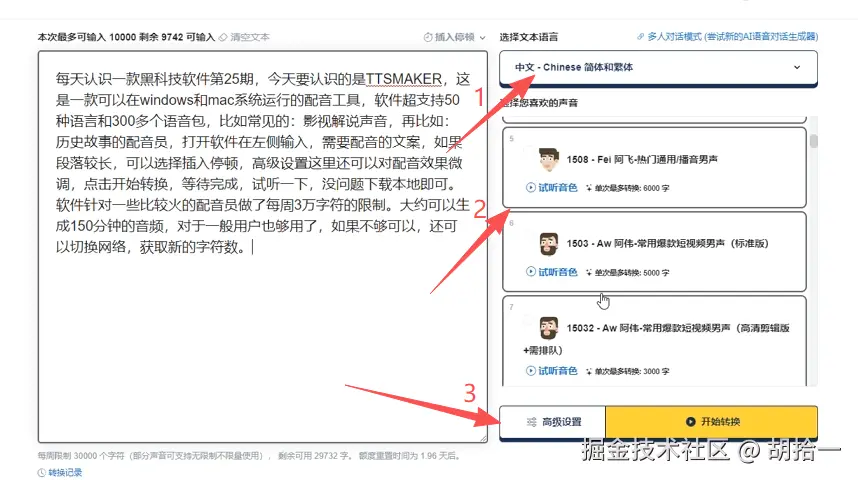The height and width of the screenshot is (480, 858).
Task: Open the 中文 - Chinese language dropdown
Action: pos(658,67)
